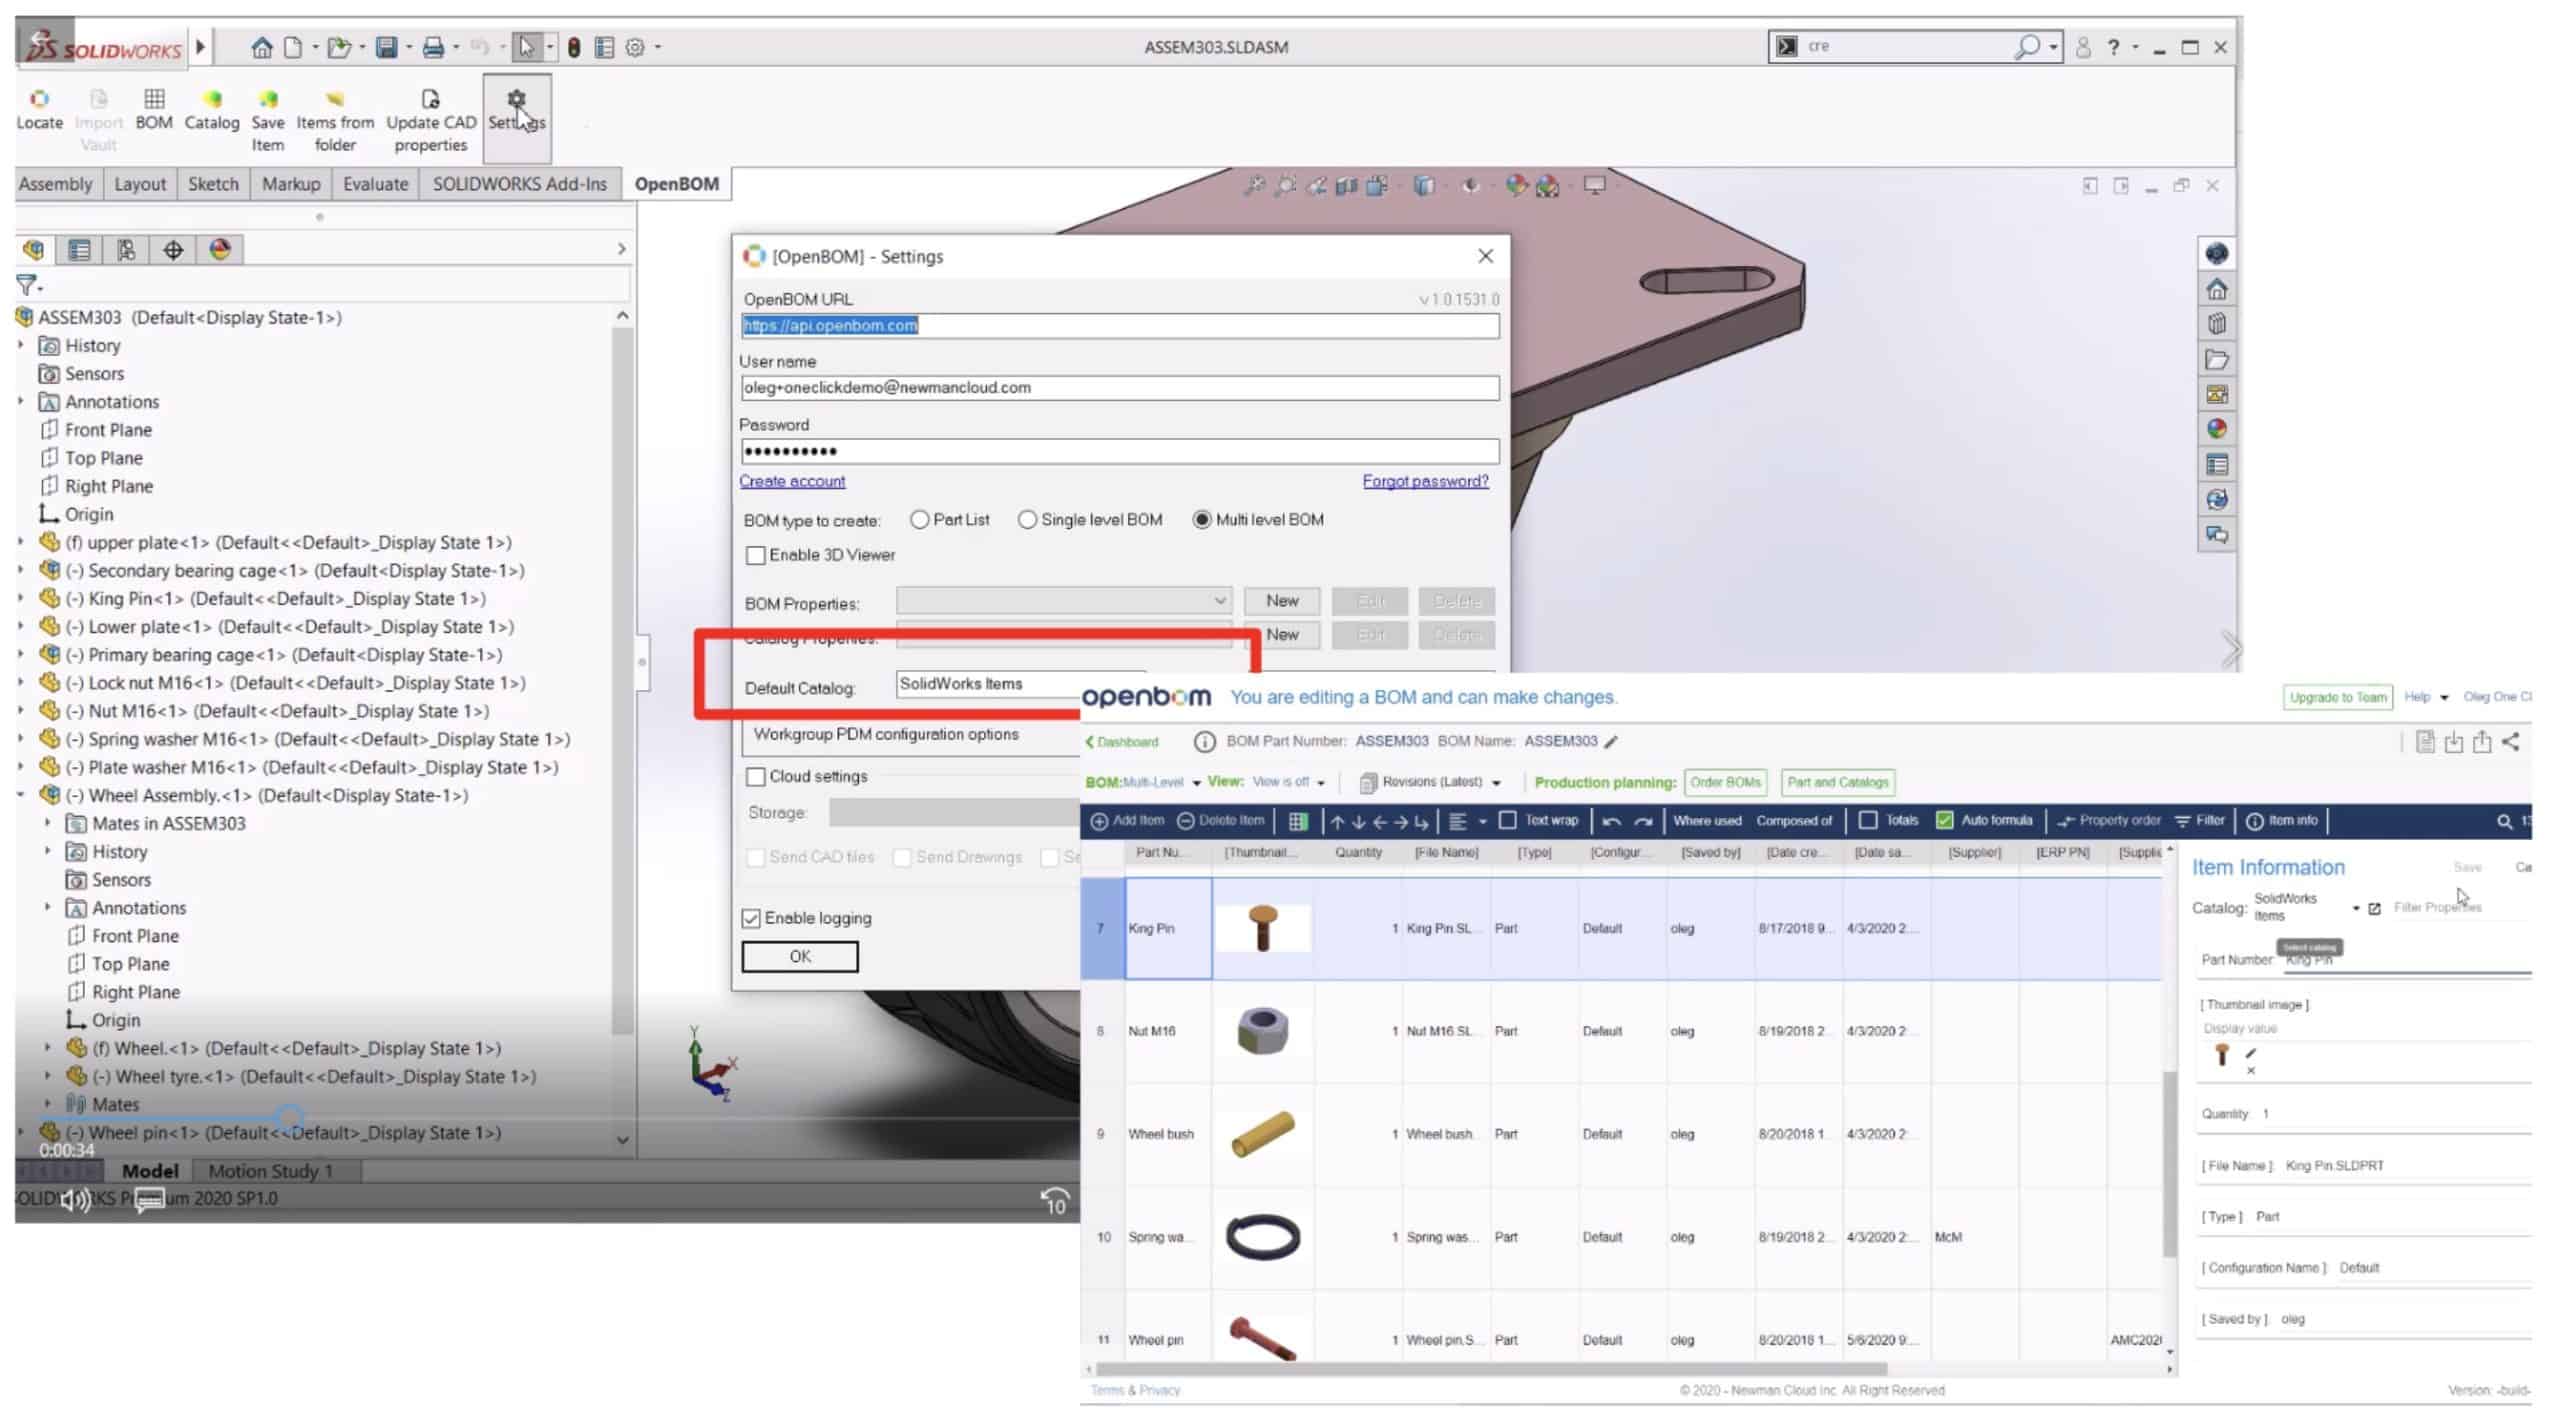The image size is (2560, 1426).
Task: Click the OpenBOM table horizontal scrollbar
Action: coord(1491,1369)
